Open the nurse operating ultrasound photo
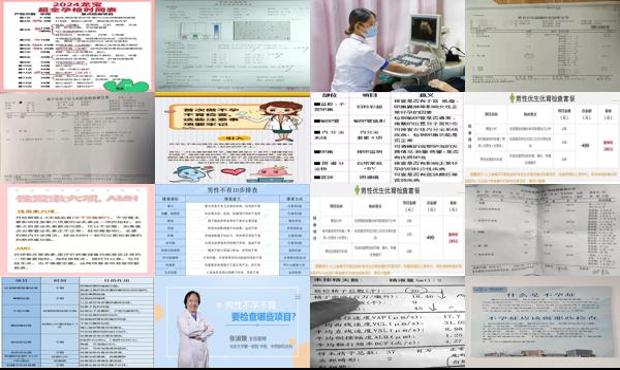Image resolution: width=620 pixels, height=370 pixels. tap(388, 46)
